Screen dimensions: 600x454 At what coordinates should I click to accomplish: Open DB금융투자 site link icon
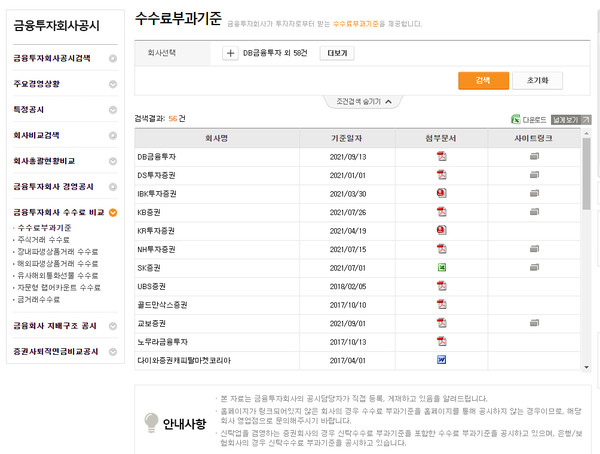click(534, 156)
